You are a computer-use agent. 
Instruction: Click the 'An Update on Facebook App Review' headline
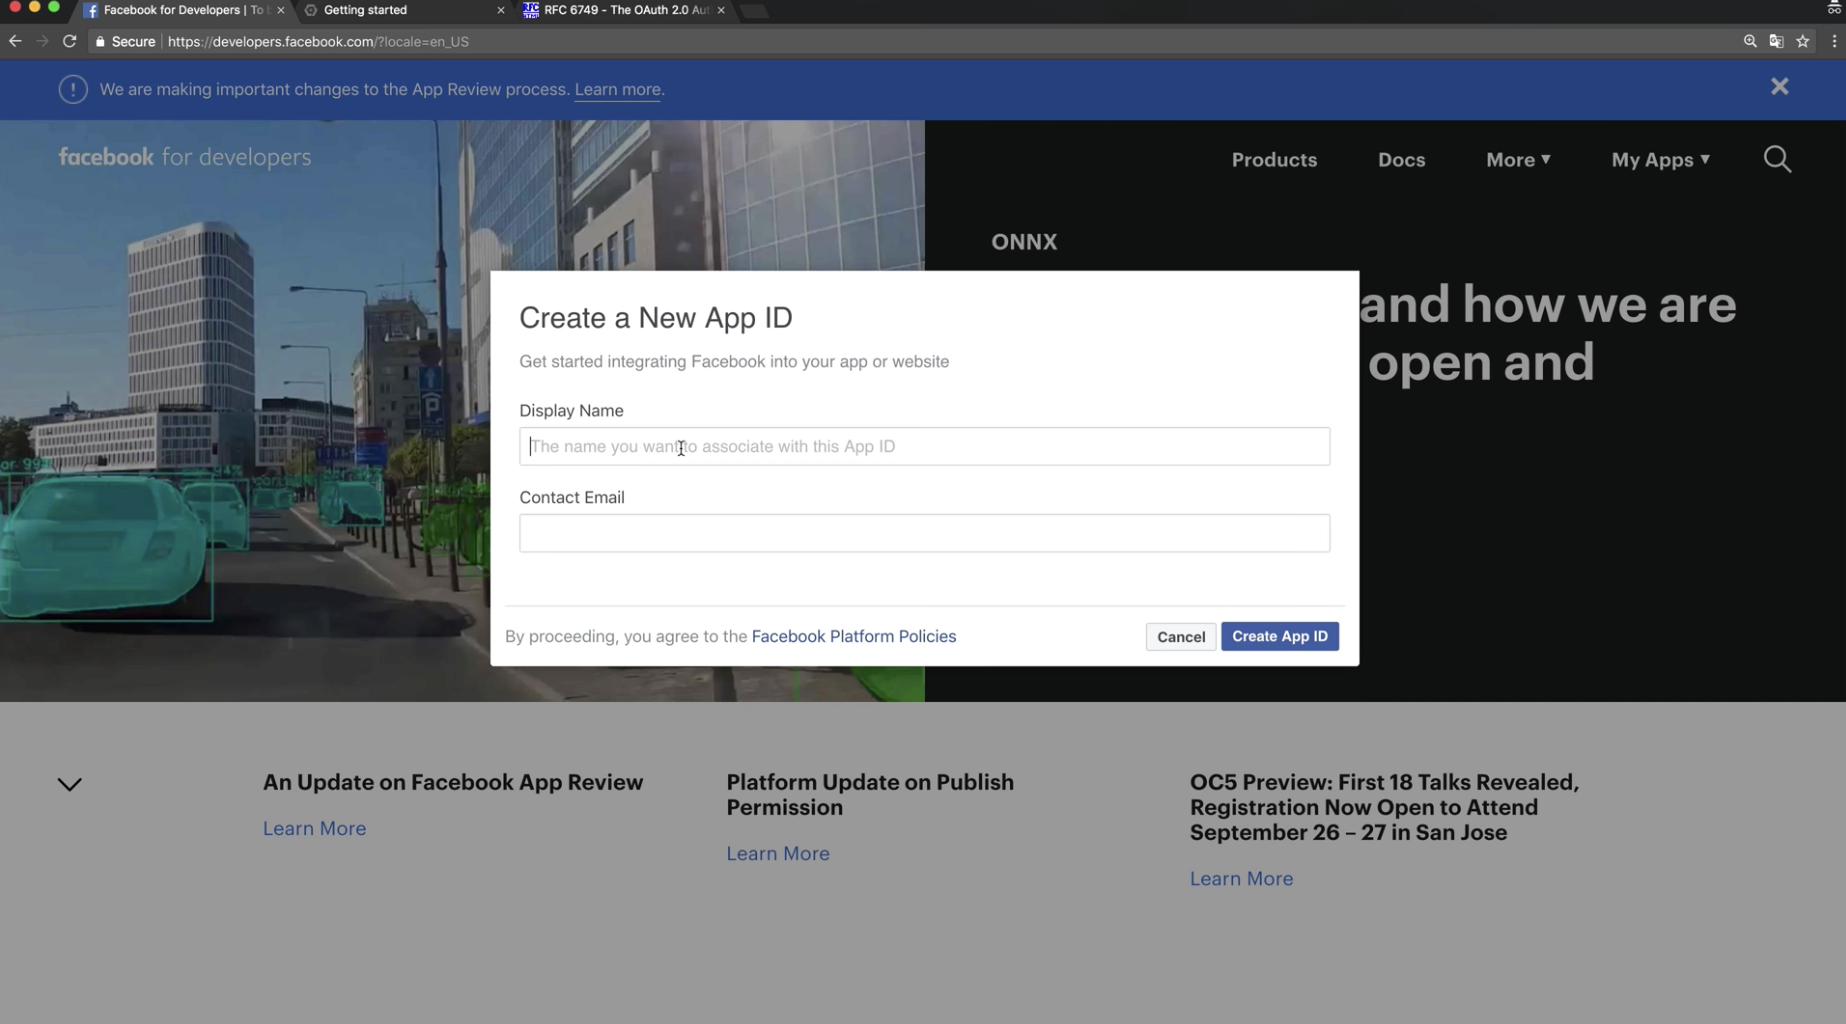(453, 782)
